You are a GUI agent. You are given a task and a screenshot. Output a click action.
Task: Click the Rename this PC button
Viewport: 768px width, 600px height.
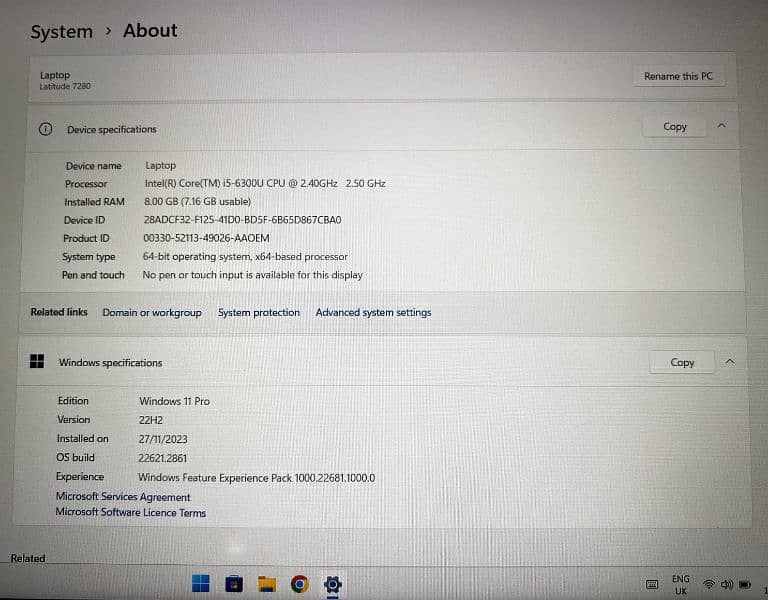[678, 76]
